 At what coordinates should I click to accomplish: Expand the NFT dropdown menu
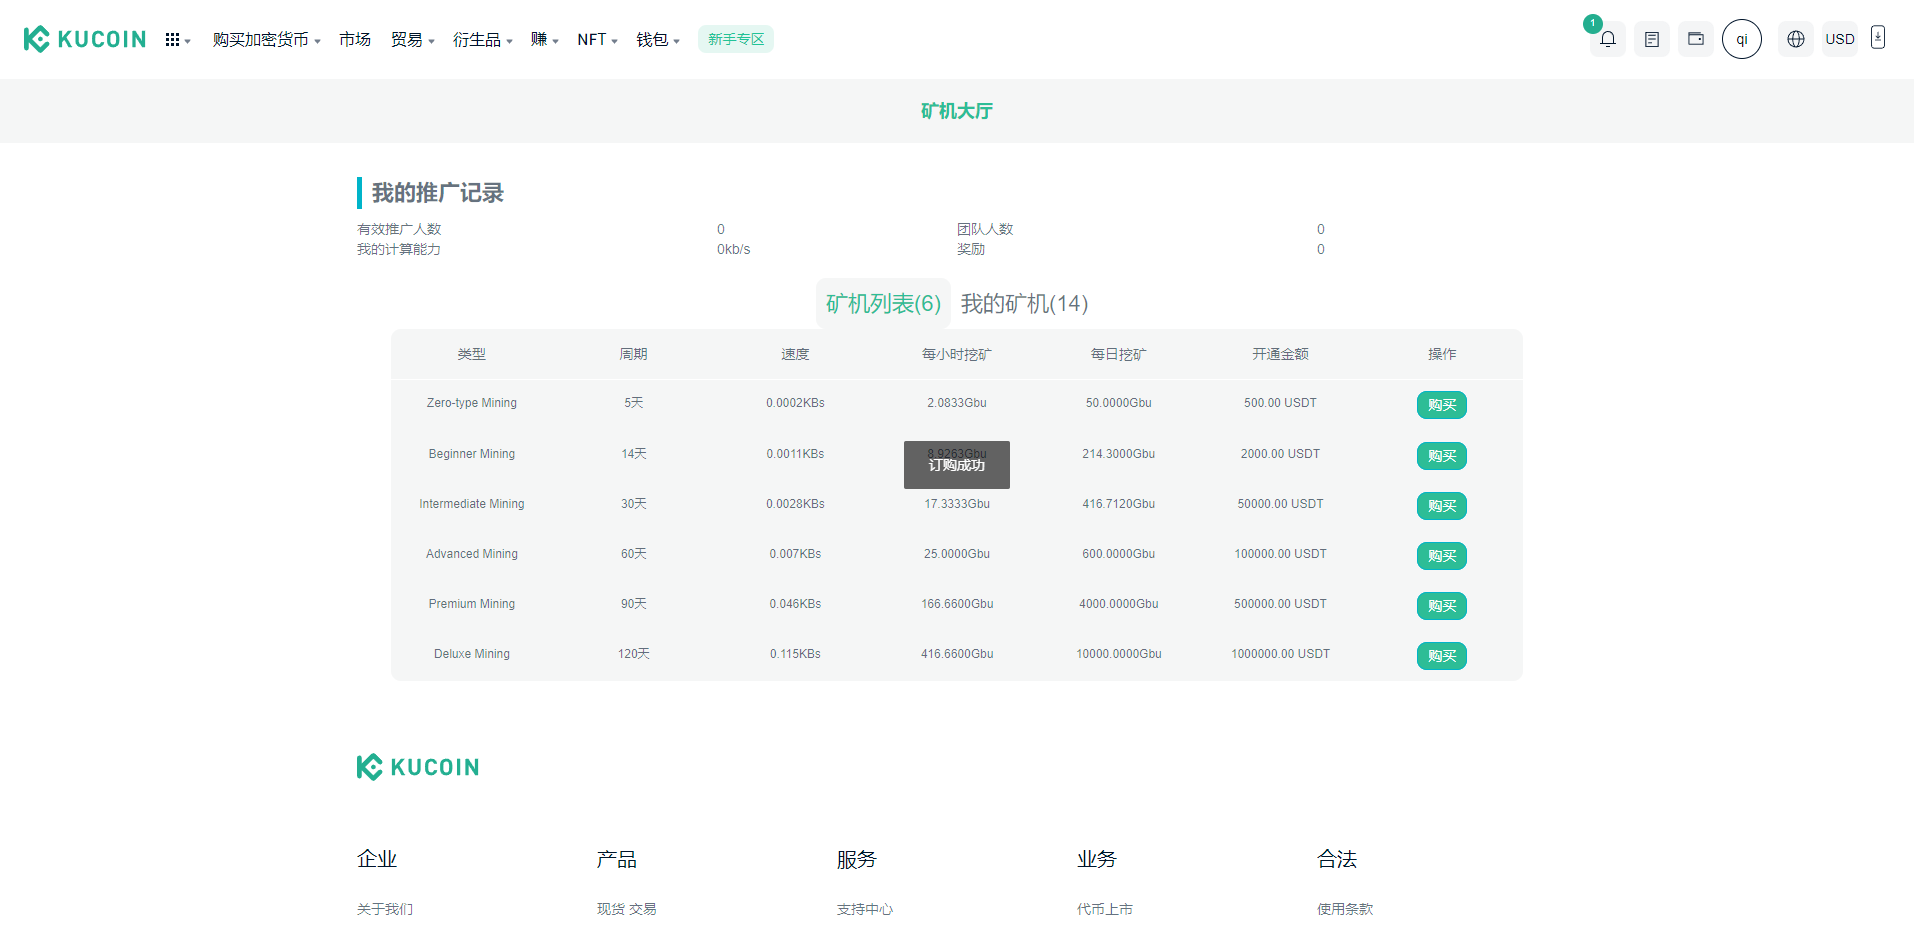597,40
